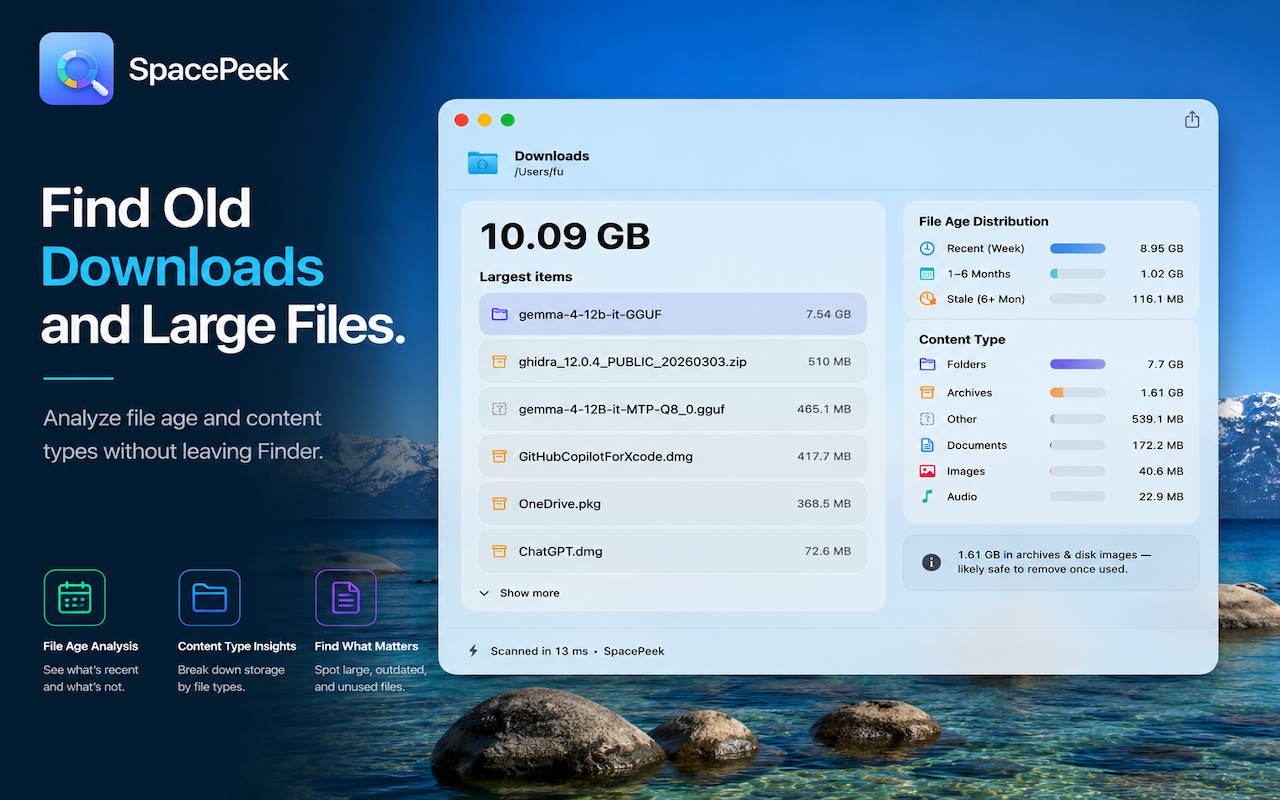Click the 8.95 GB recent value

point(1162,248)
